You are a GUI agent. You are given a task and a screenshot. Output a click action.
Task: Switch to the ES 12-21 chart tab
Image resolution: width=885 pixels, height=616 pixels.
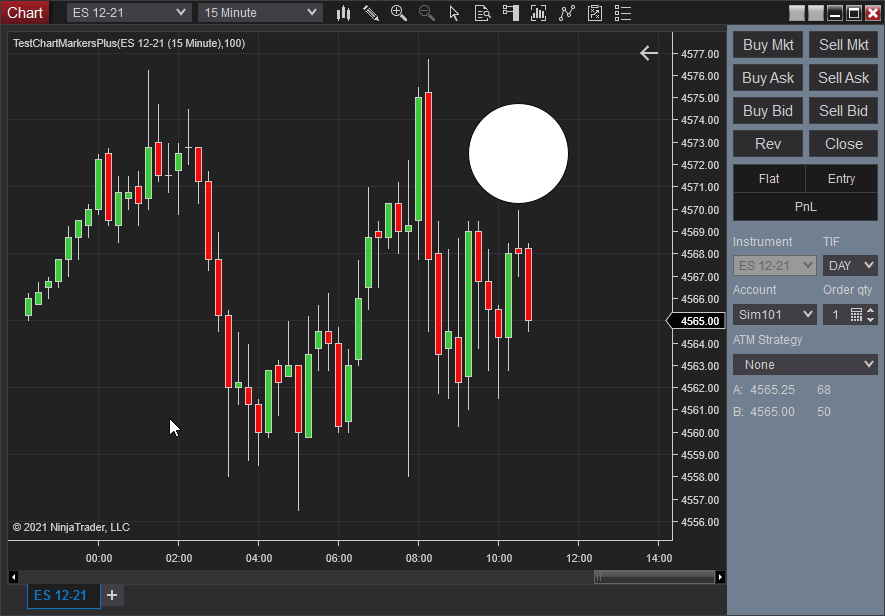[63, 595]
